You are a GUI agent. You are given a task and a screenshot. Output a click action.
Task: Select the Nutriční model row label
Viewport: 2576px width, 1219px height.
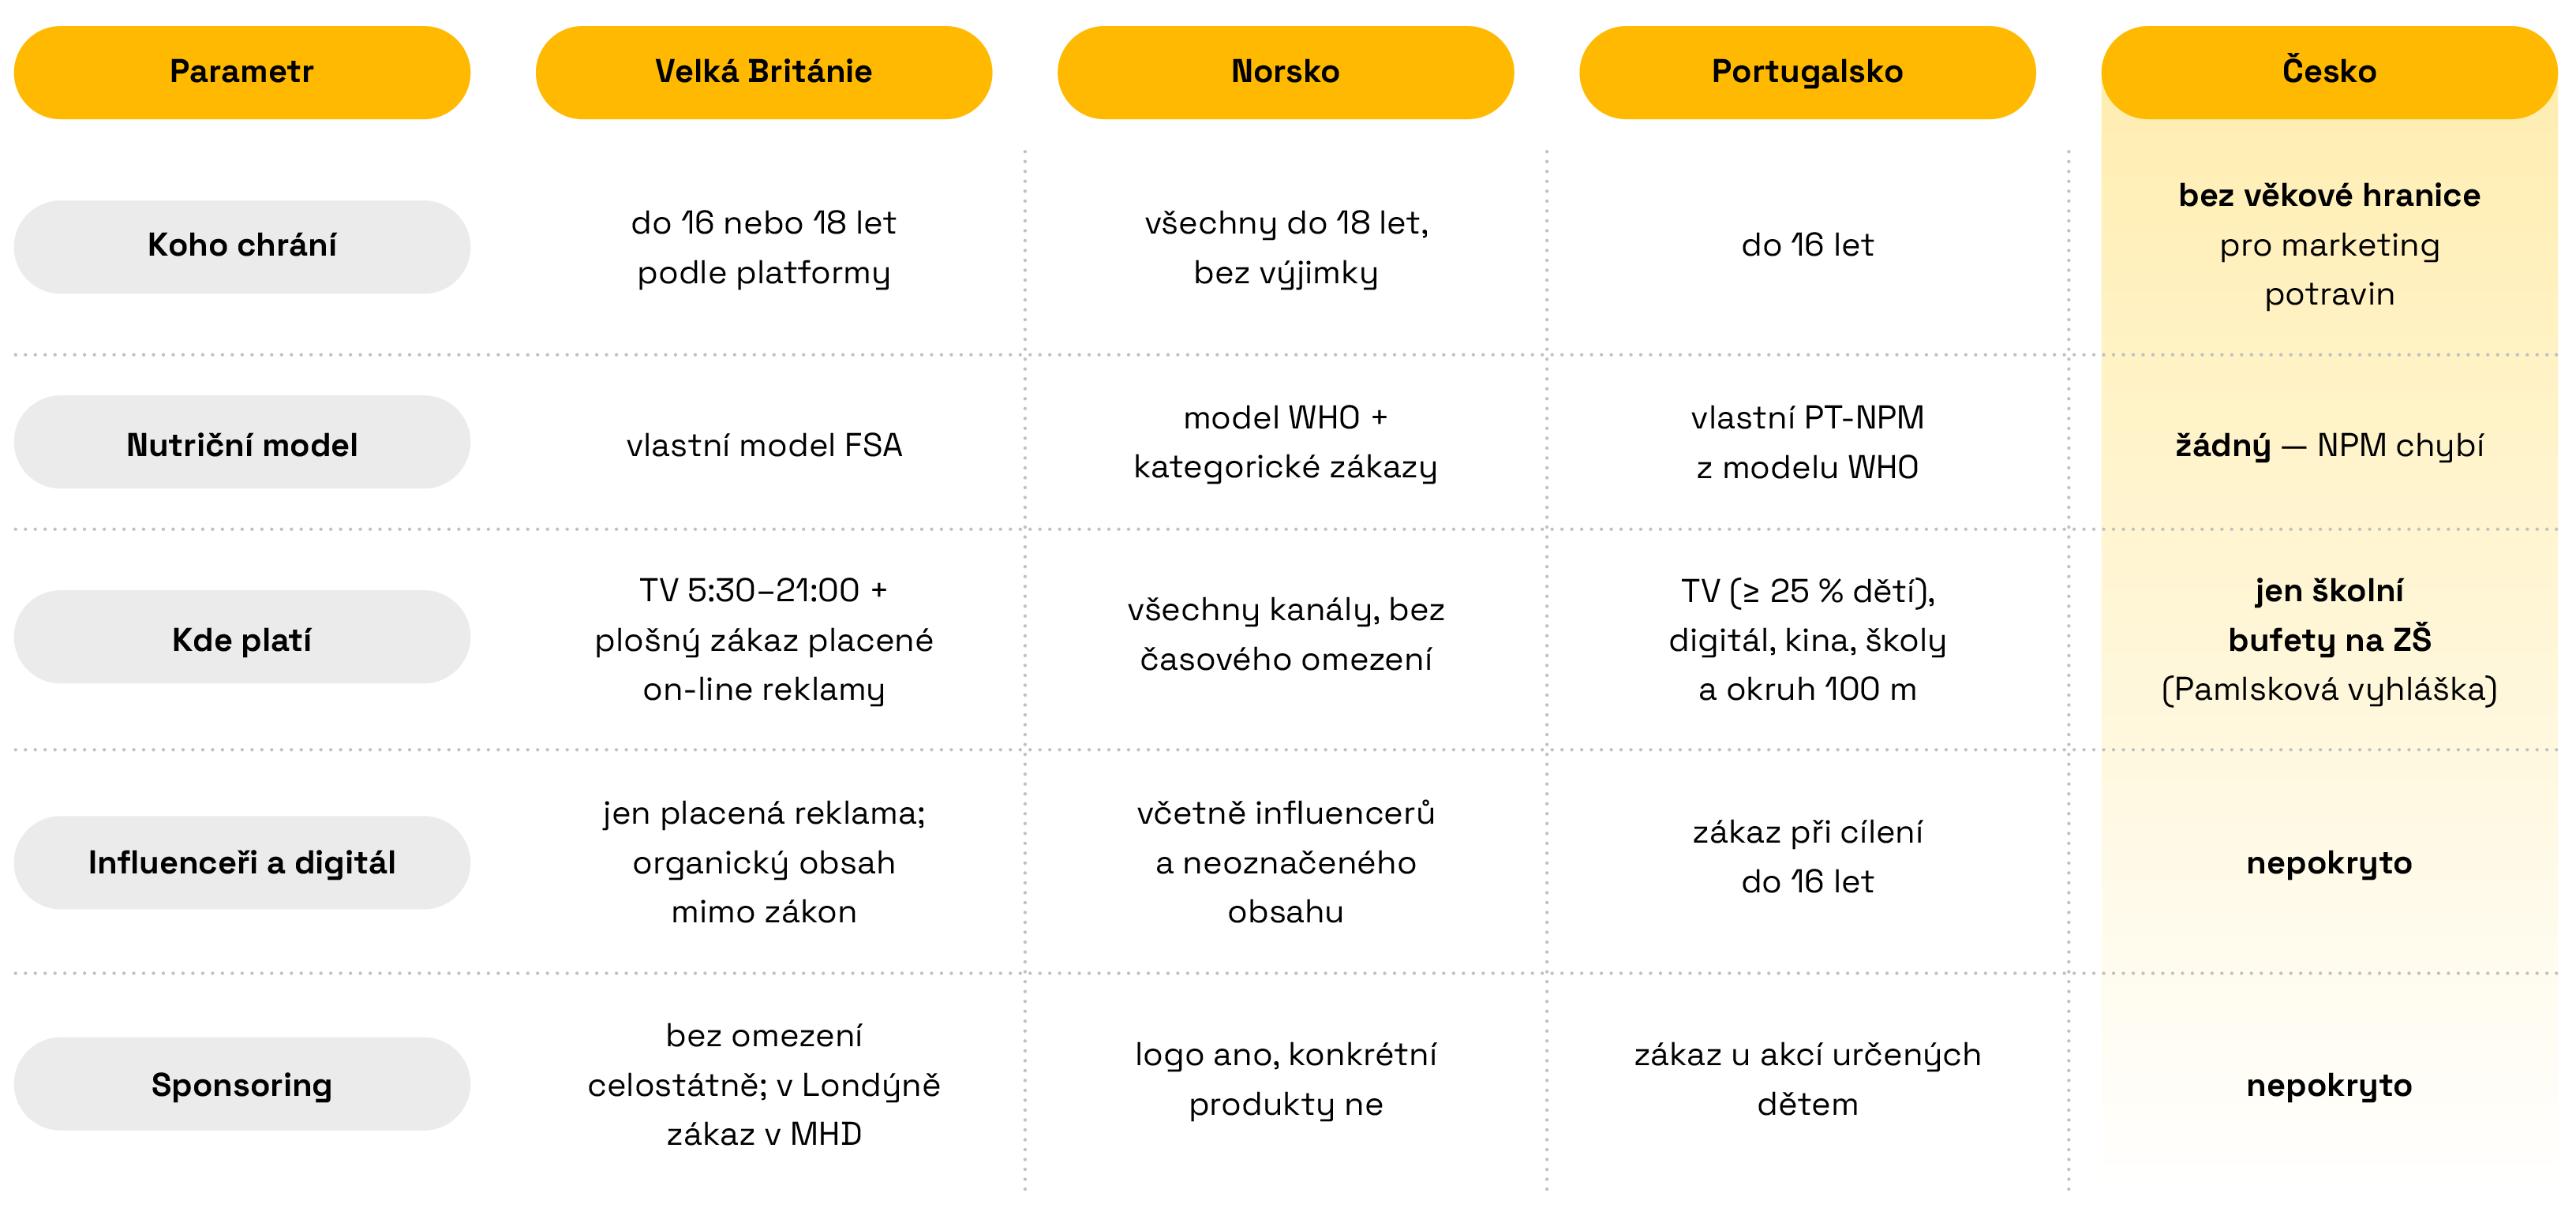tap(241, 442)
